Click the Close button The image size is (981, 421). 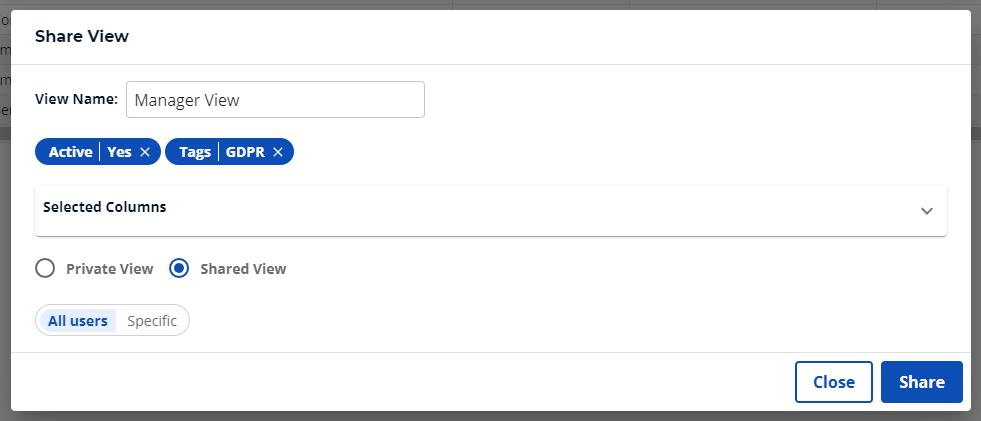tap(833, 382)
